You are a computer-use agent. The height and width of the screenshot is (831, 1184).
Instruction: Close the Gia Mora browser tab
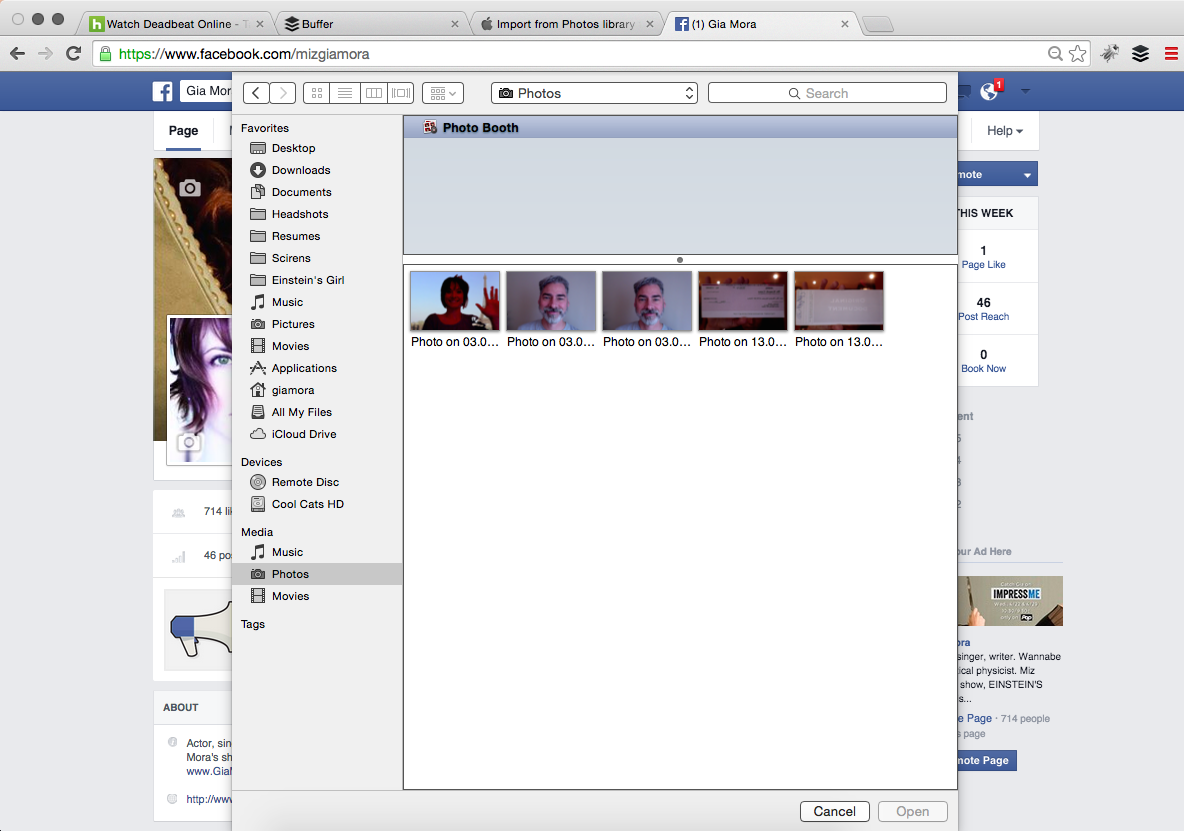(844, 24)
